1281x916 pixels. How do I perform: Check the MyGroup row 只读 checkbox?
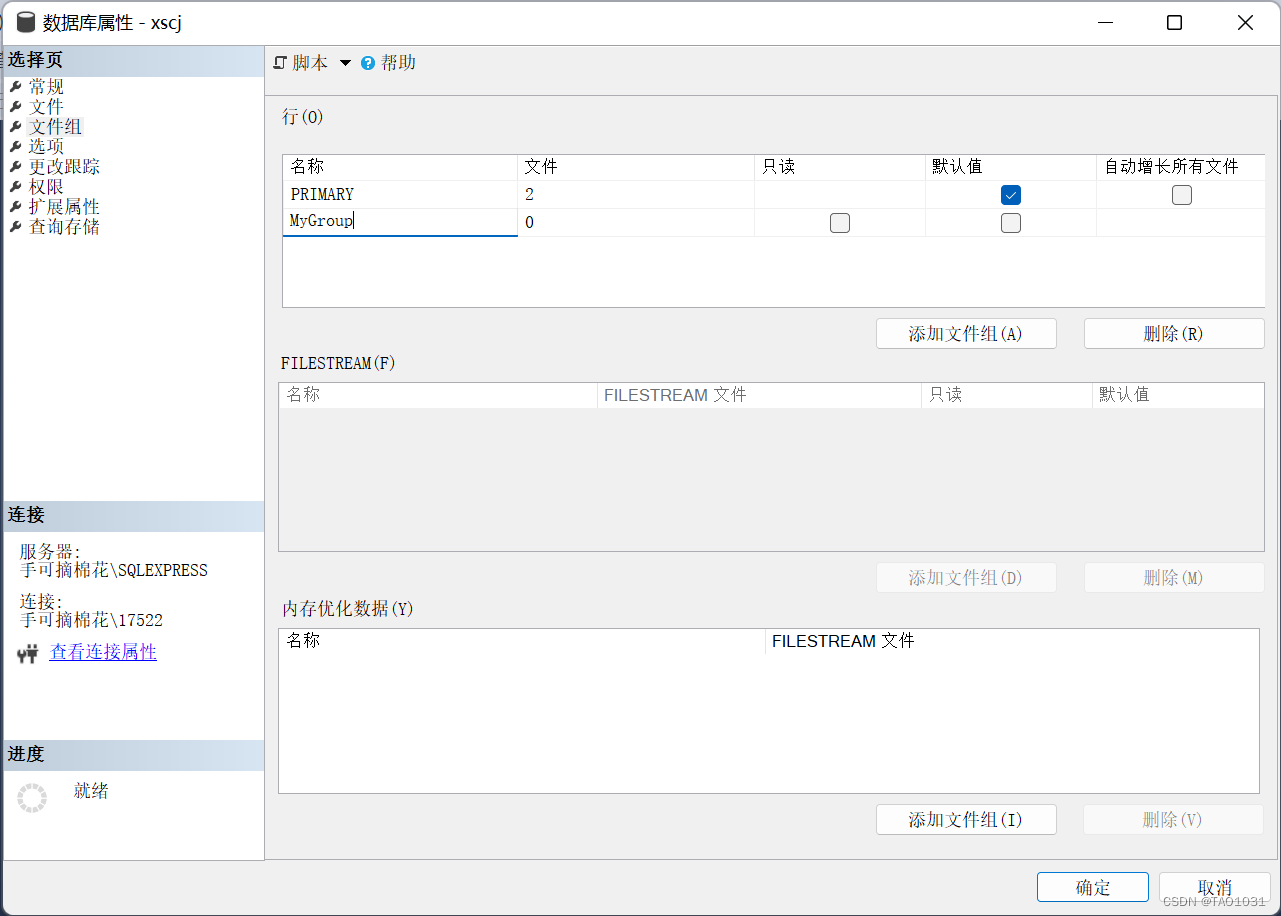coord(840,223)
